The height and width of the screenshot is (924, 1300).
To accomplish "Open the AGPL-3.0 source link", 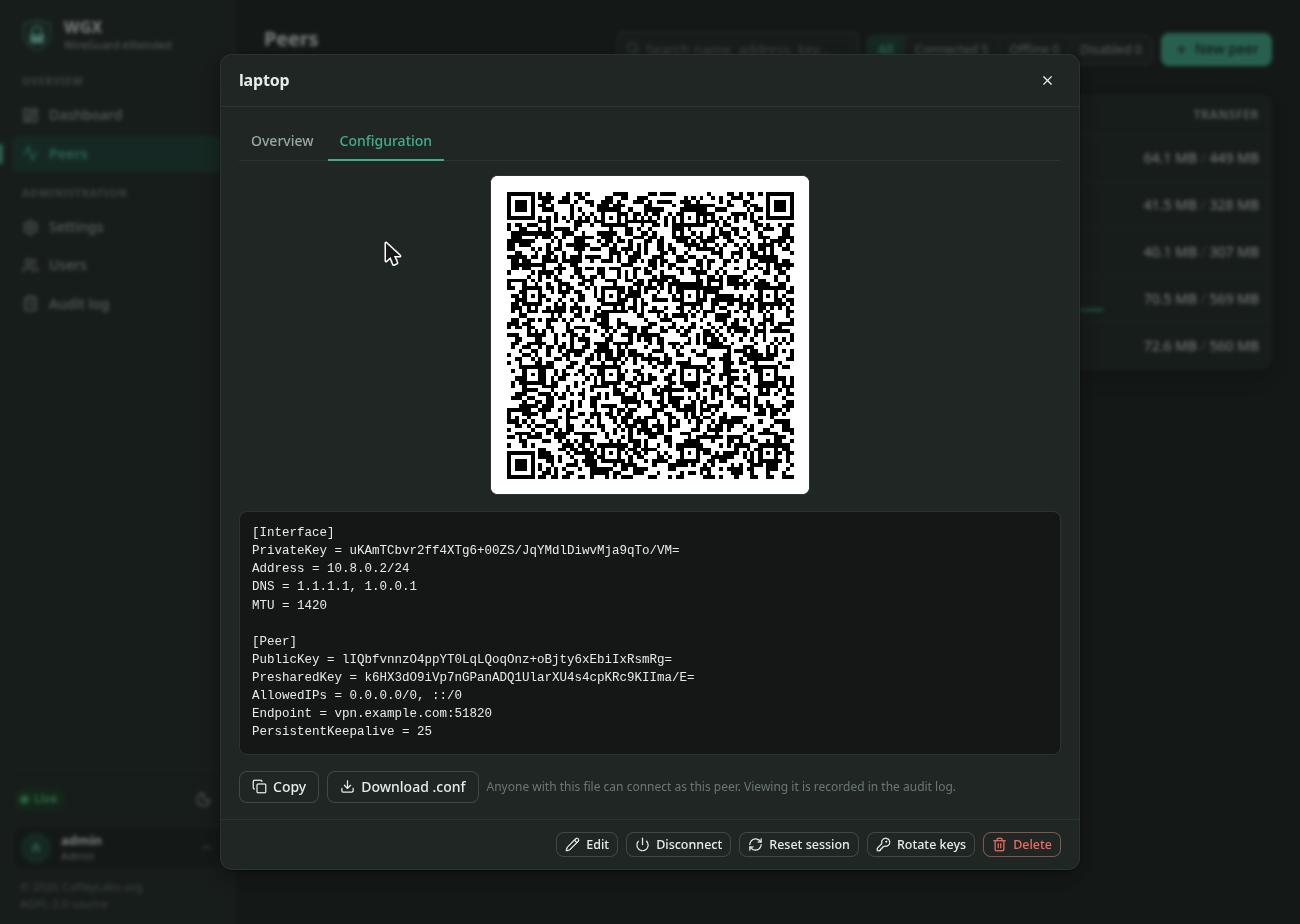I will [64, 904].
